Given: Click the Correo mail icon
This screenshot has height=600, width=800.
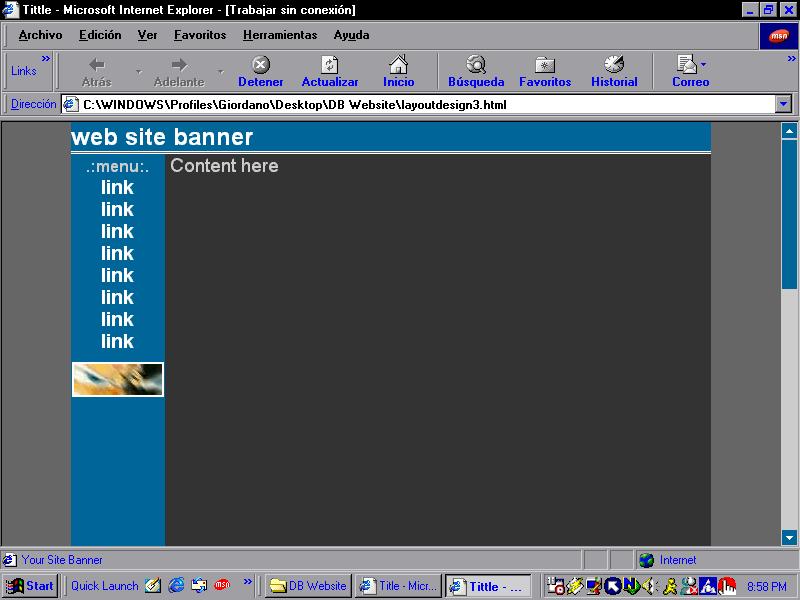Looking at the screenshot, I should click(x=685, y=65).
